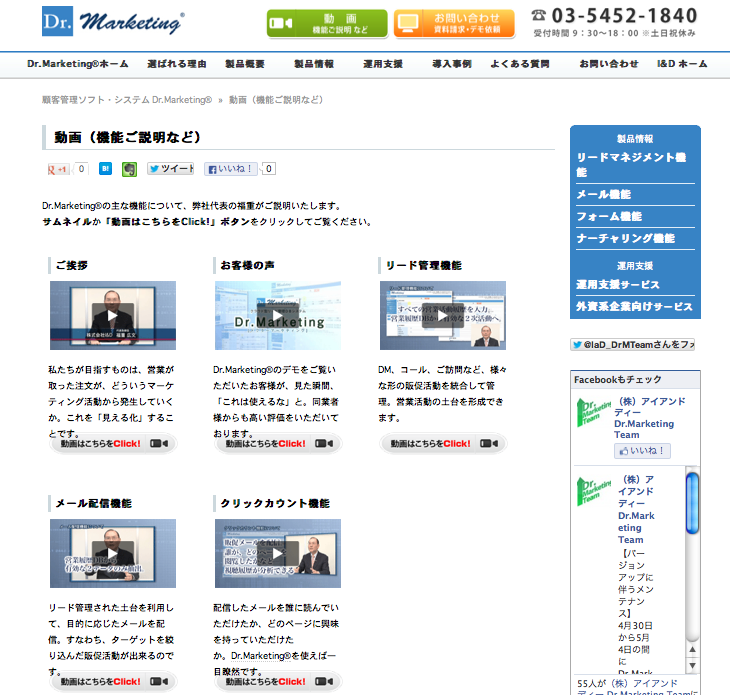Open the green 動画 video button

(x=327, y=23)
